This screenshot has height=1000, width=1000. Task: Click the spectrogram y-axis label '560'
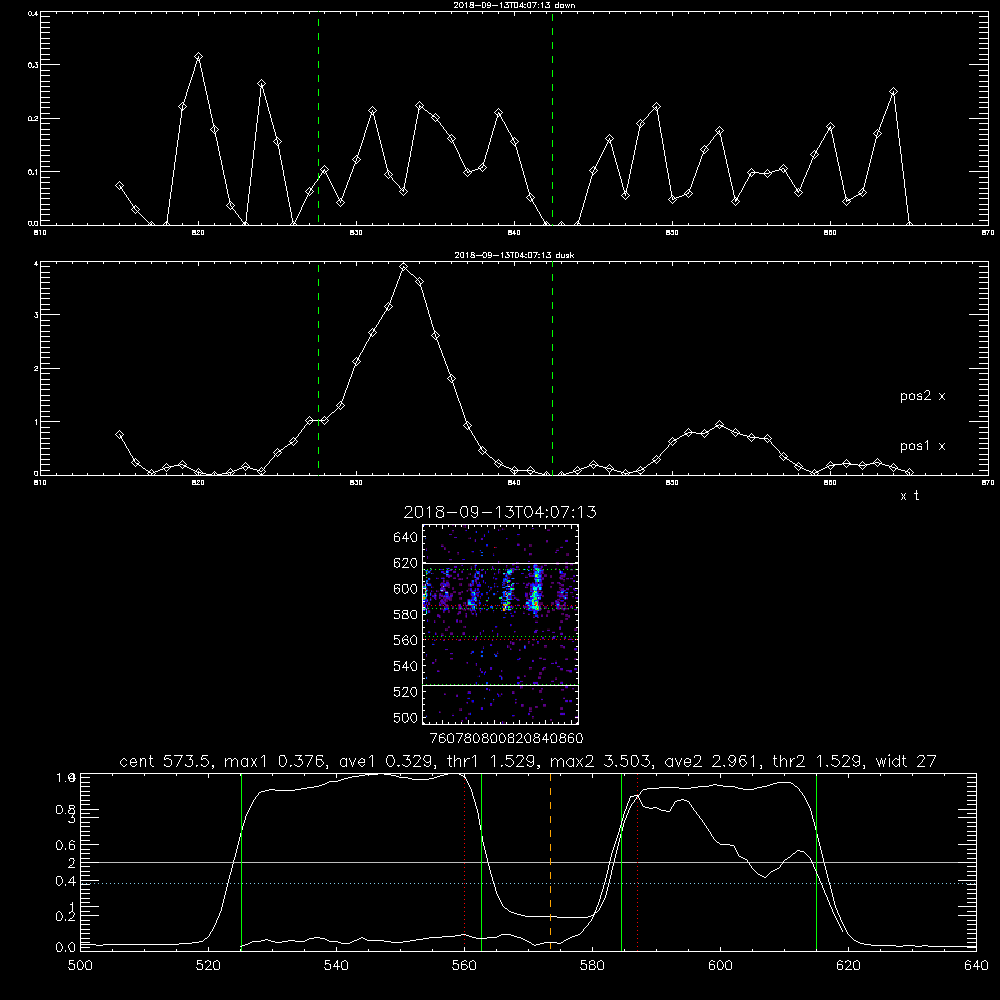coord(406,640)
